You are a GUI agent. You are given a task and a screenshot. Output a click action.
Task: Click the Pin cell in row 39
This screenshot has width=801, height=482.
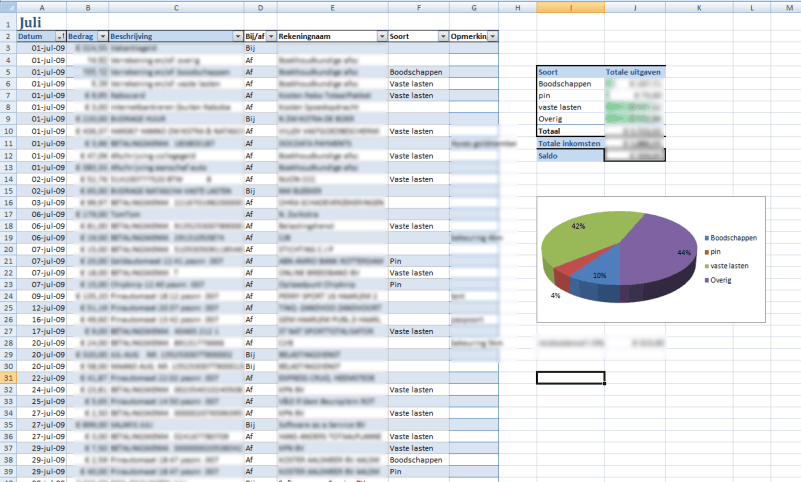(x=419, y=471)
